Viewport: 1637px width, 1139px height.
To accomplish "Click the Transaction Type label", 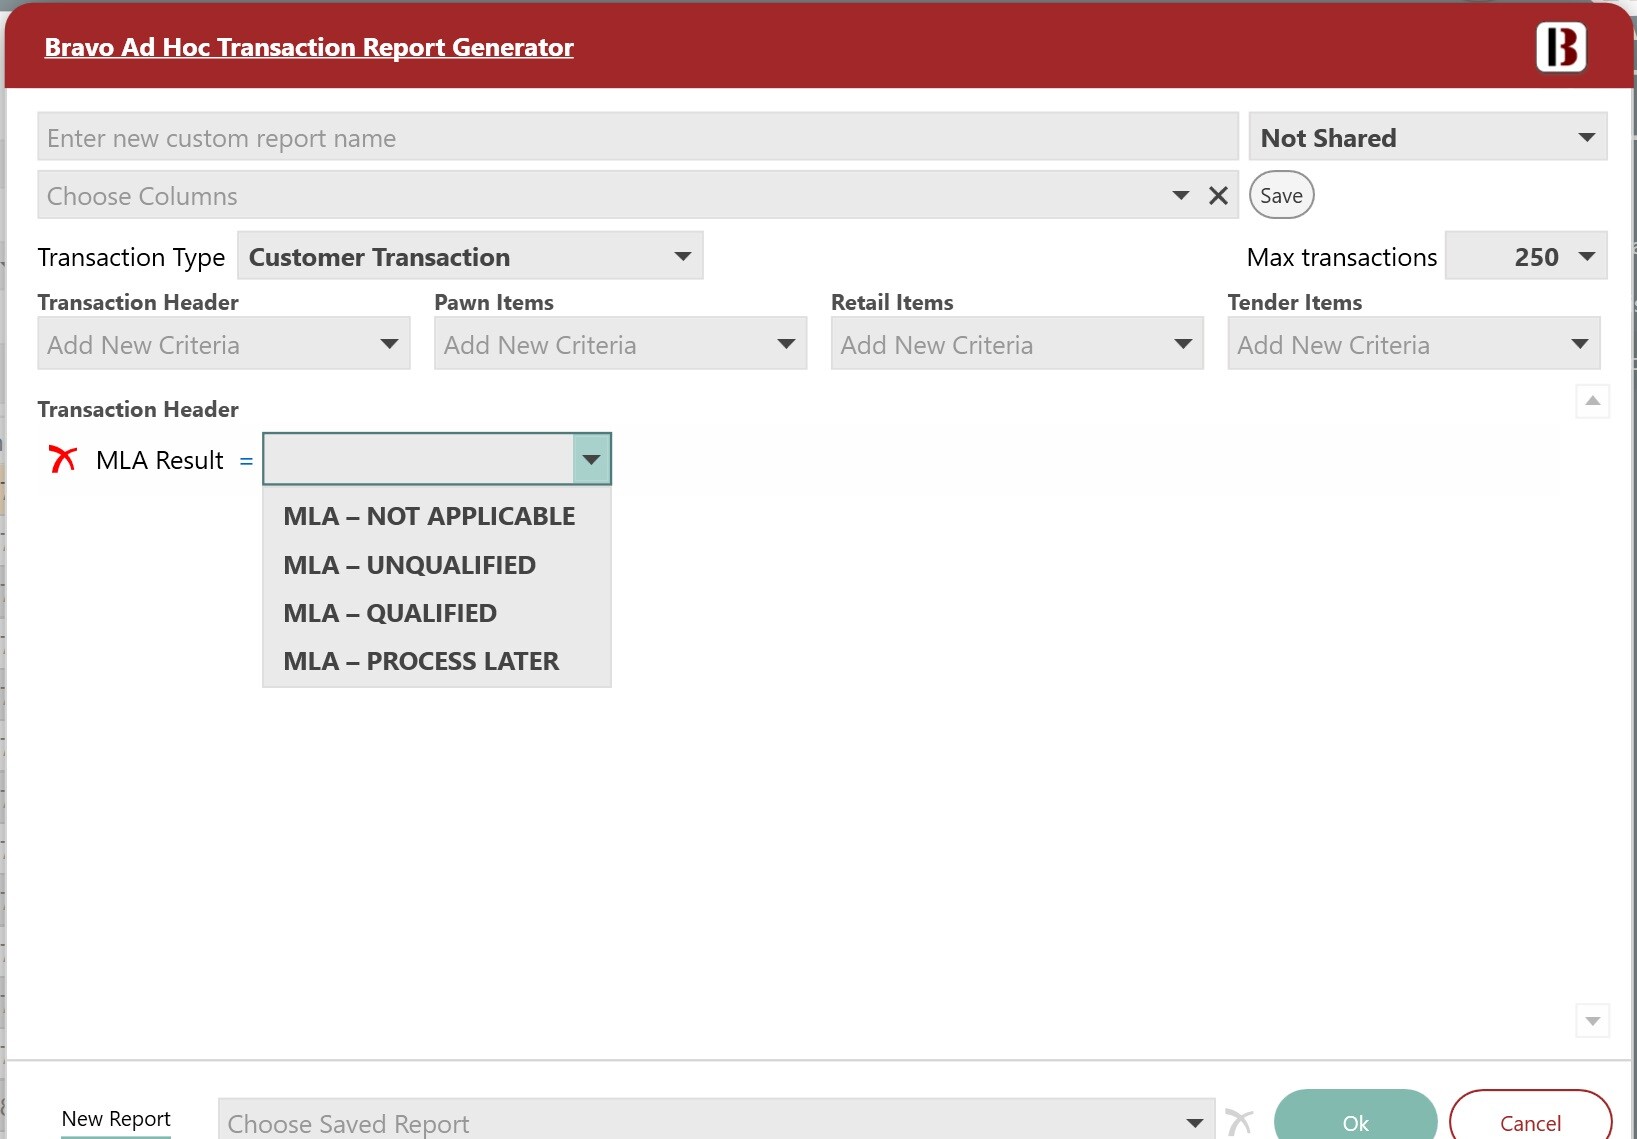I will [131, 257].
